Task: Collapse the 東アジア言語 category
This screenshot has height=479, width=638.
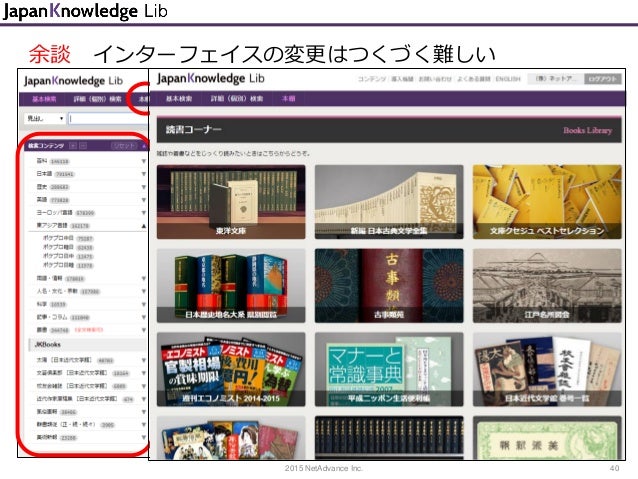Action: (143, 226)
